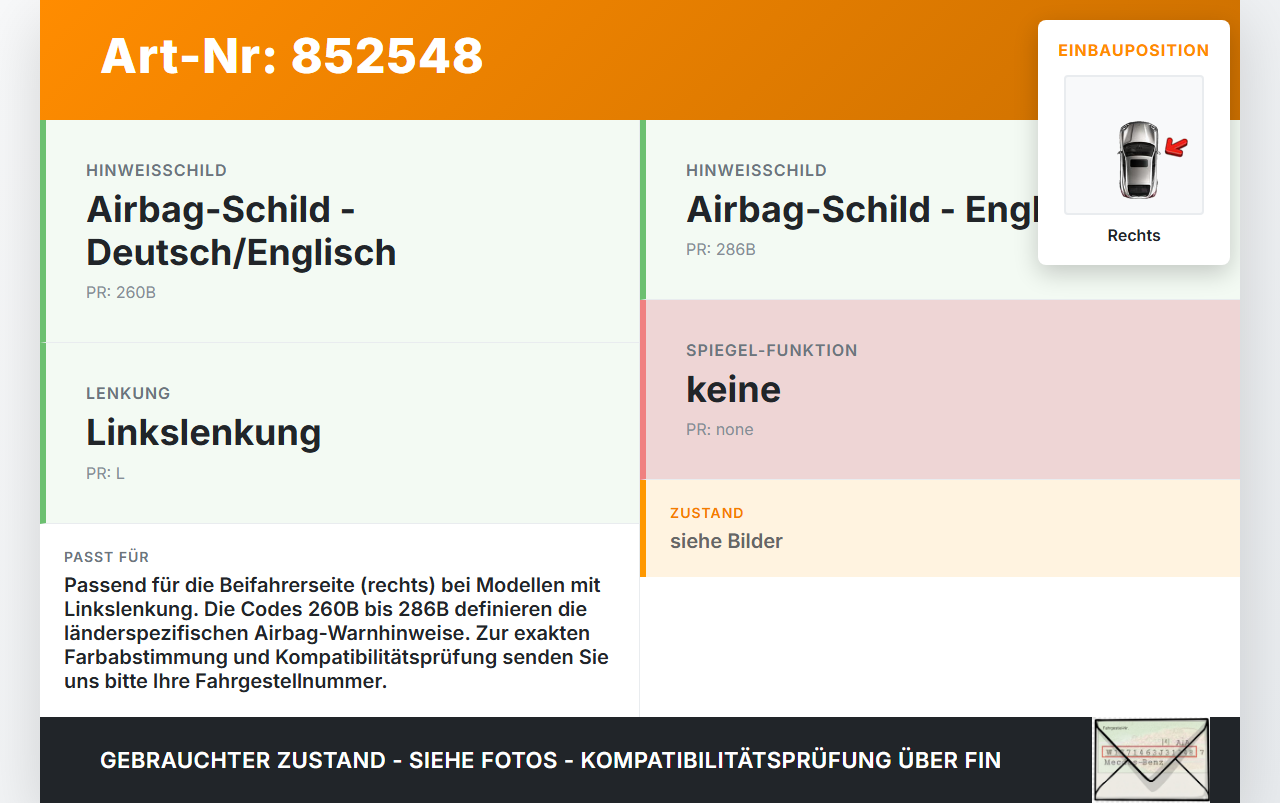Viewport: 1280px width, 803px height.
Task: Click the Art-Nr: 852548 title
Action: coord(292,56)
